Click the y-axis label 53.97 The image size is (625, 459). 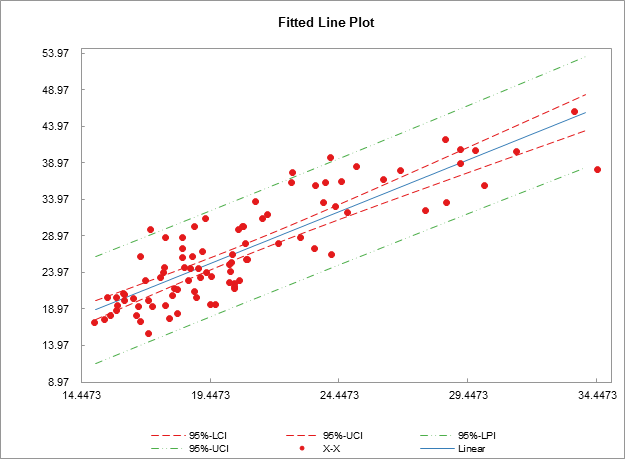tap(55, 53)
